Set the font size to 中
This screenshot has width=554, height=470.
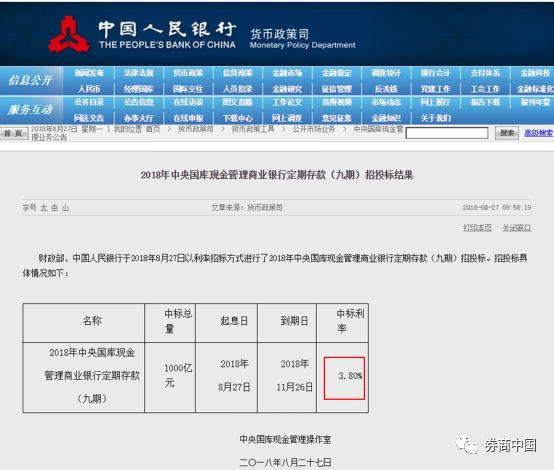click(x=54, y=208)
